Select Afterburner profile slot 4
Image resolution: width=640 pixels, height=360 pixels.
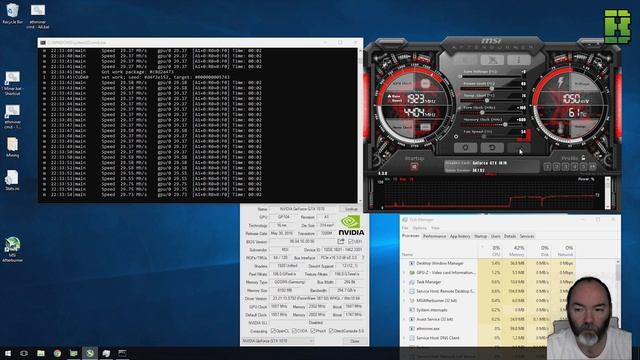click(x=574, y=167)
